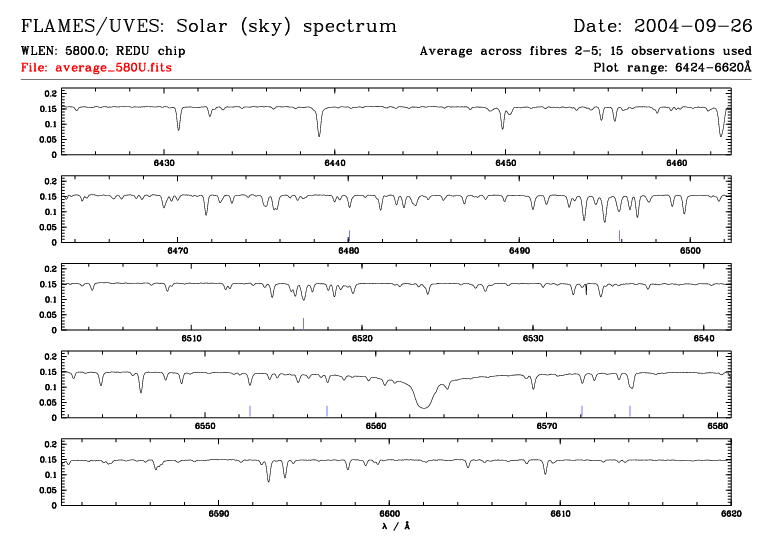Click the "Date: 2004-09-26" text

[662, 26]
